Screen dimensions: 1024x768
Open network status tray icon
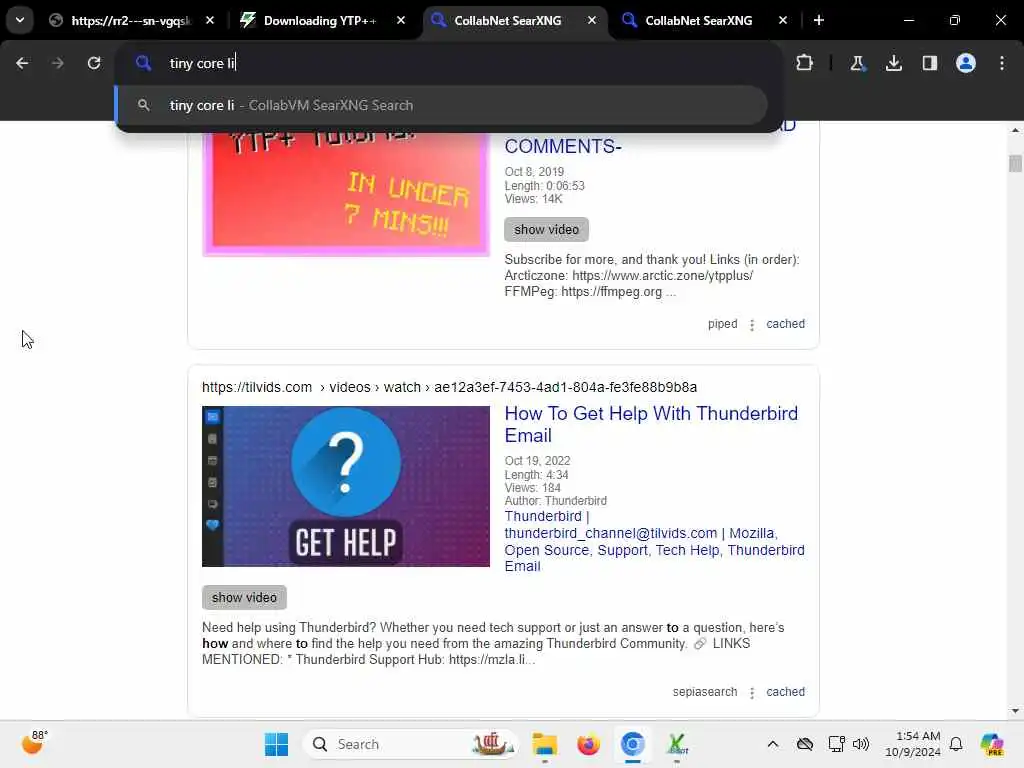(836, 744)
